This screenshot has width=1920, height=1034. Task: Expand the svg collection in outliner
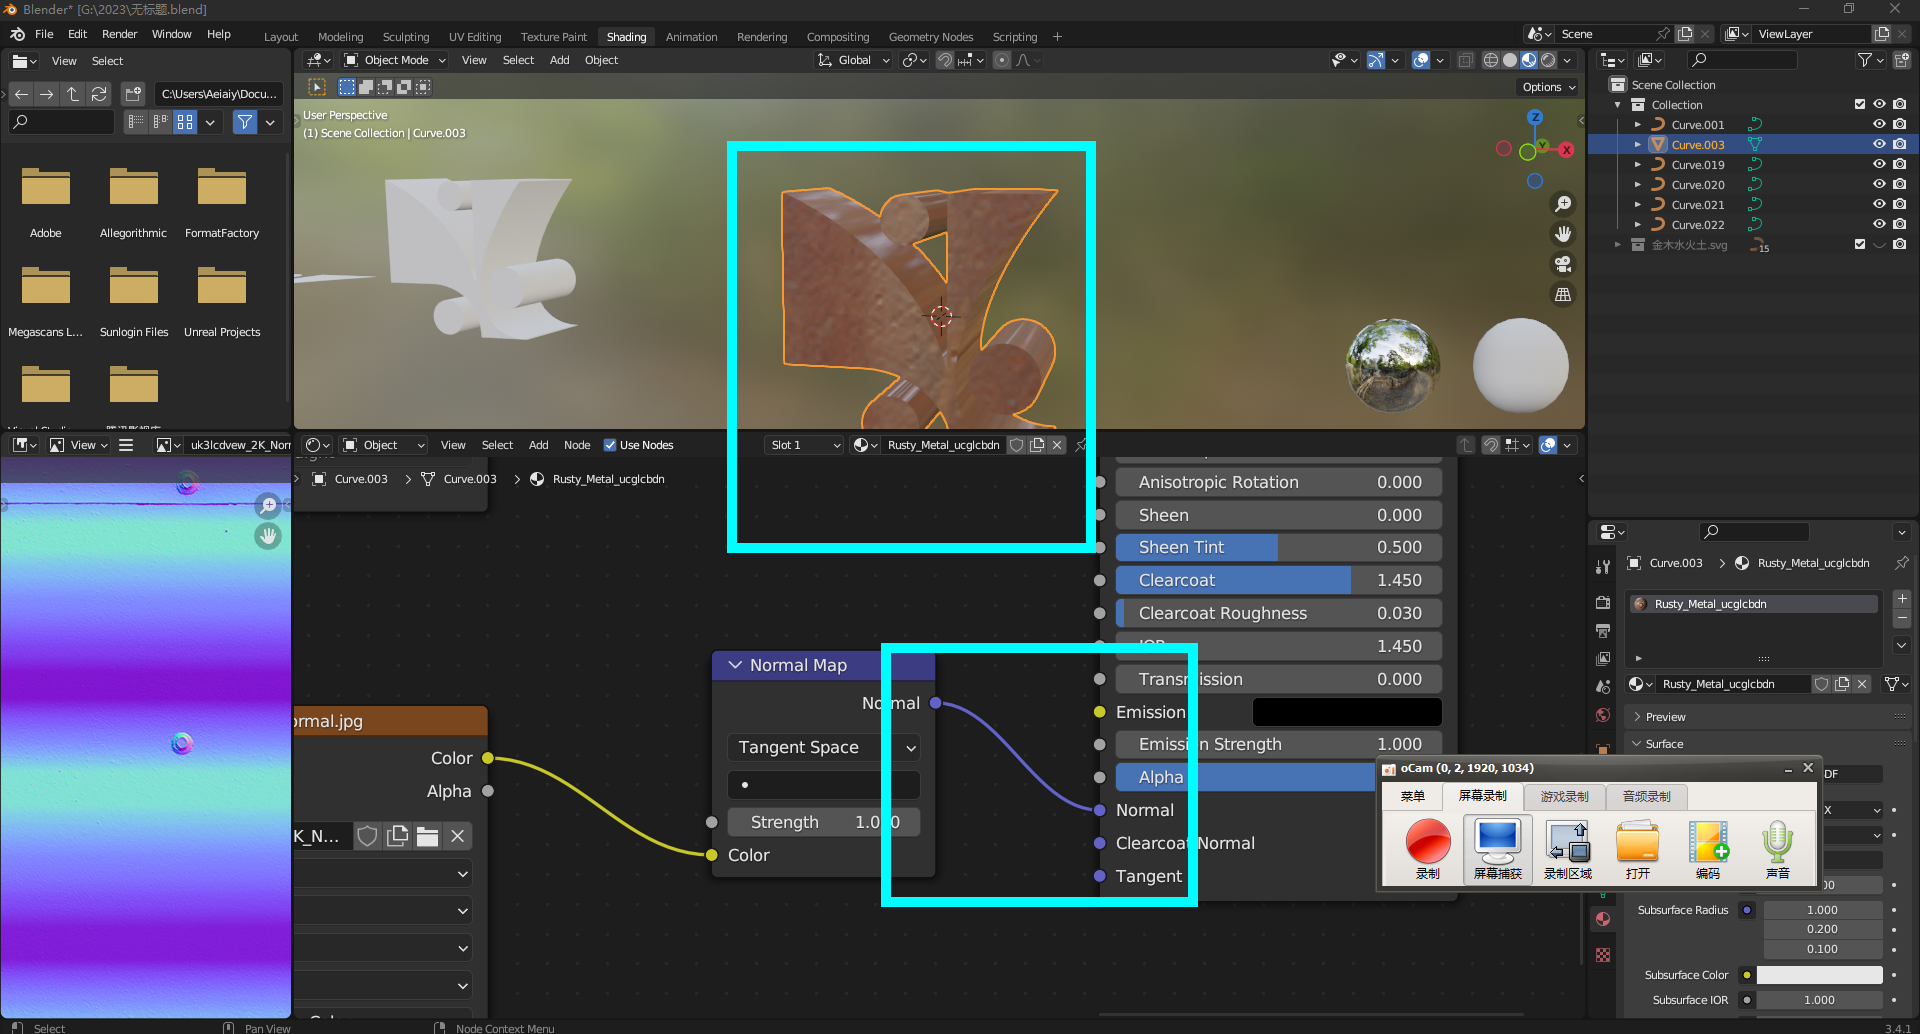coord(1617,245)
